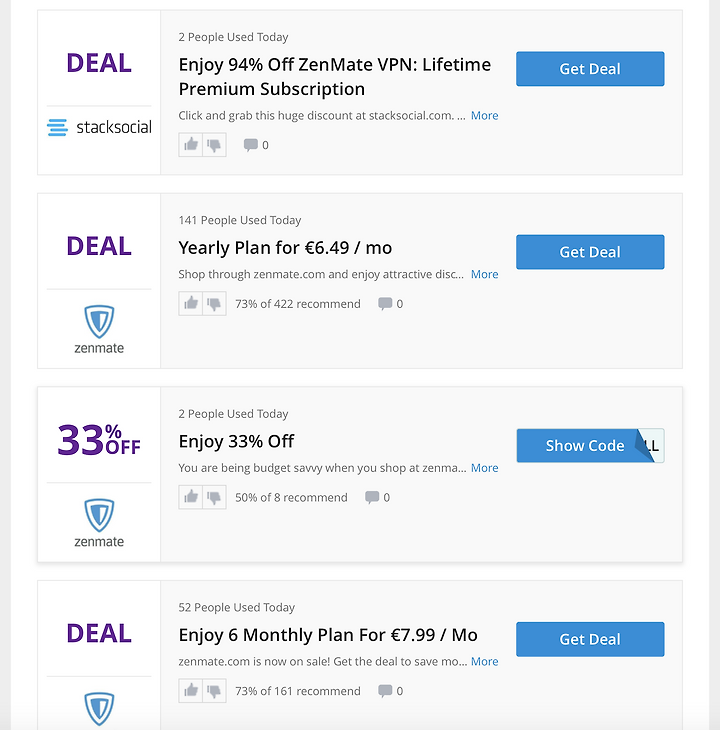Thumbs down the 6 Monthly Plan deal
This screenshot has height=730, width=720.
[x=215, y=691]
